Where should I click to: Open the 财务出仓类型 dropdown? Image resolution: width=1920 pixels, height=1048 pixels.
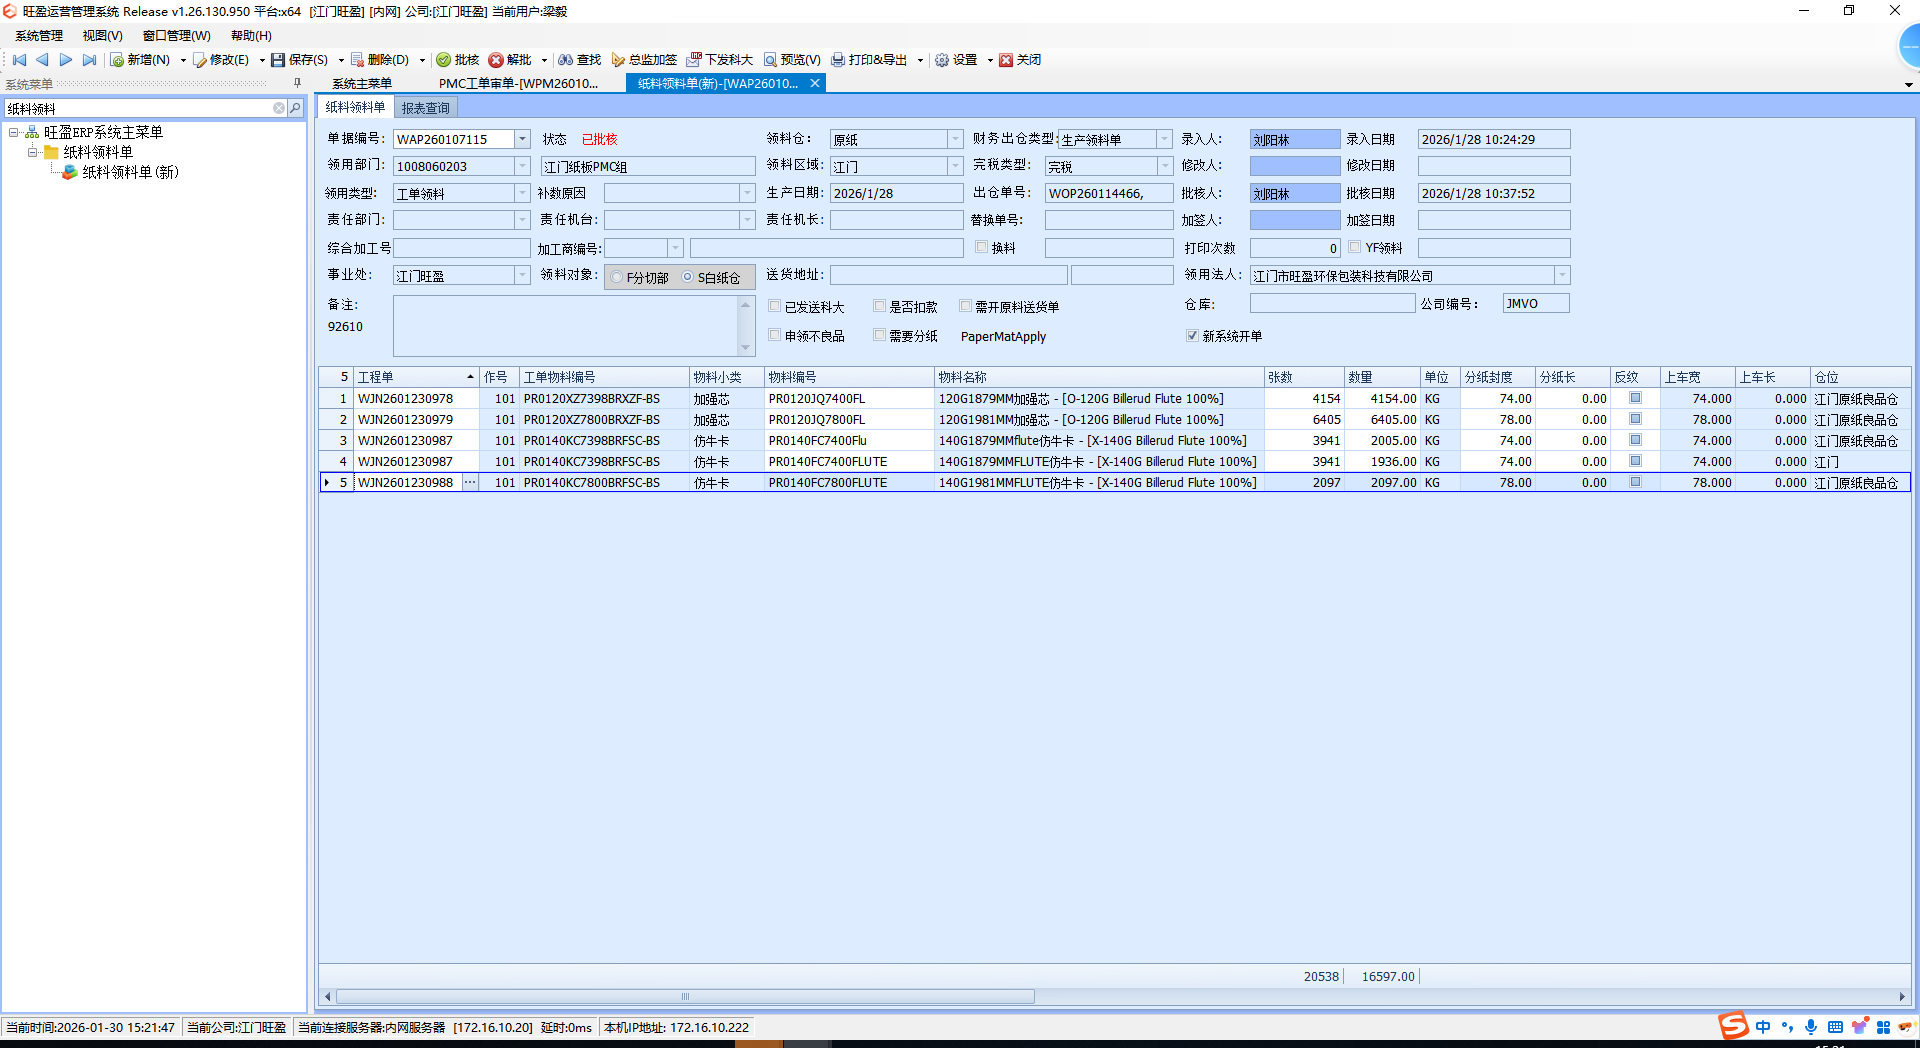point(1164,139)
